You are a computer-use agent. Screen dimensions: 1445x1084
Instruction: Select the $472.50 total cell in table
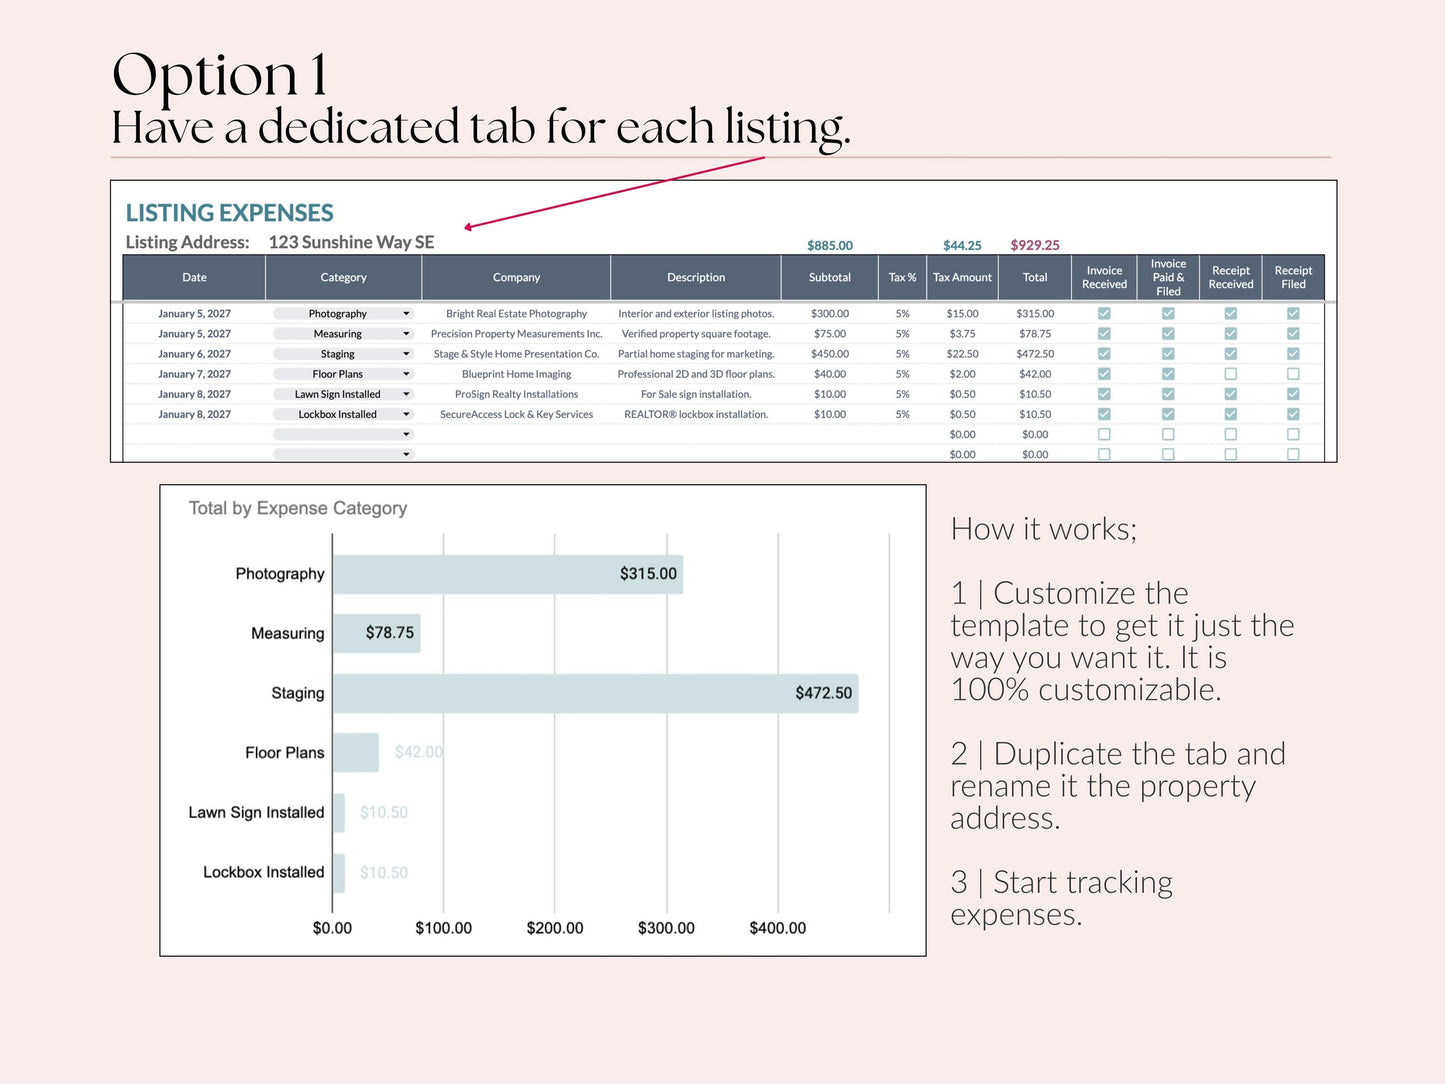coord(1035,354)
